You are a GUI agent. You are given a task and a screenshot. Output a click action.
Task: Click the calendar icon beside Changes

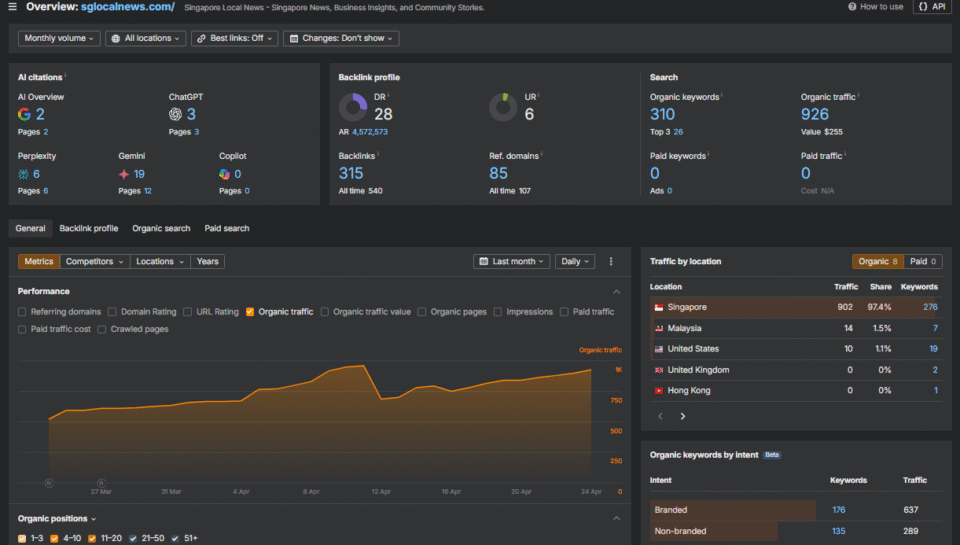point(294,39)
